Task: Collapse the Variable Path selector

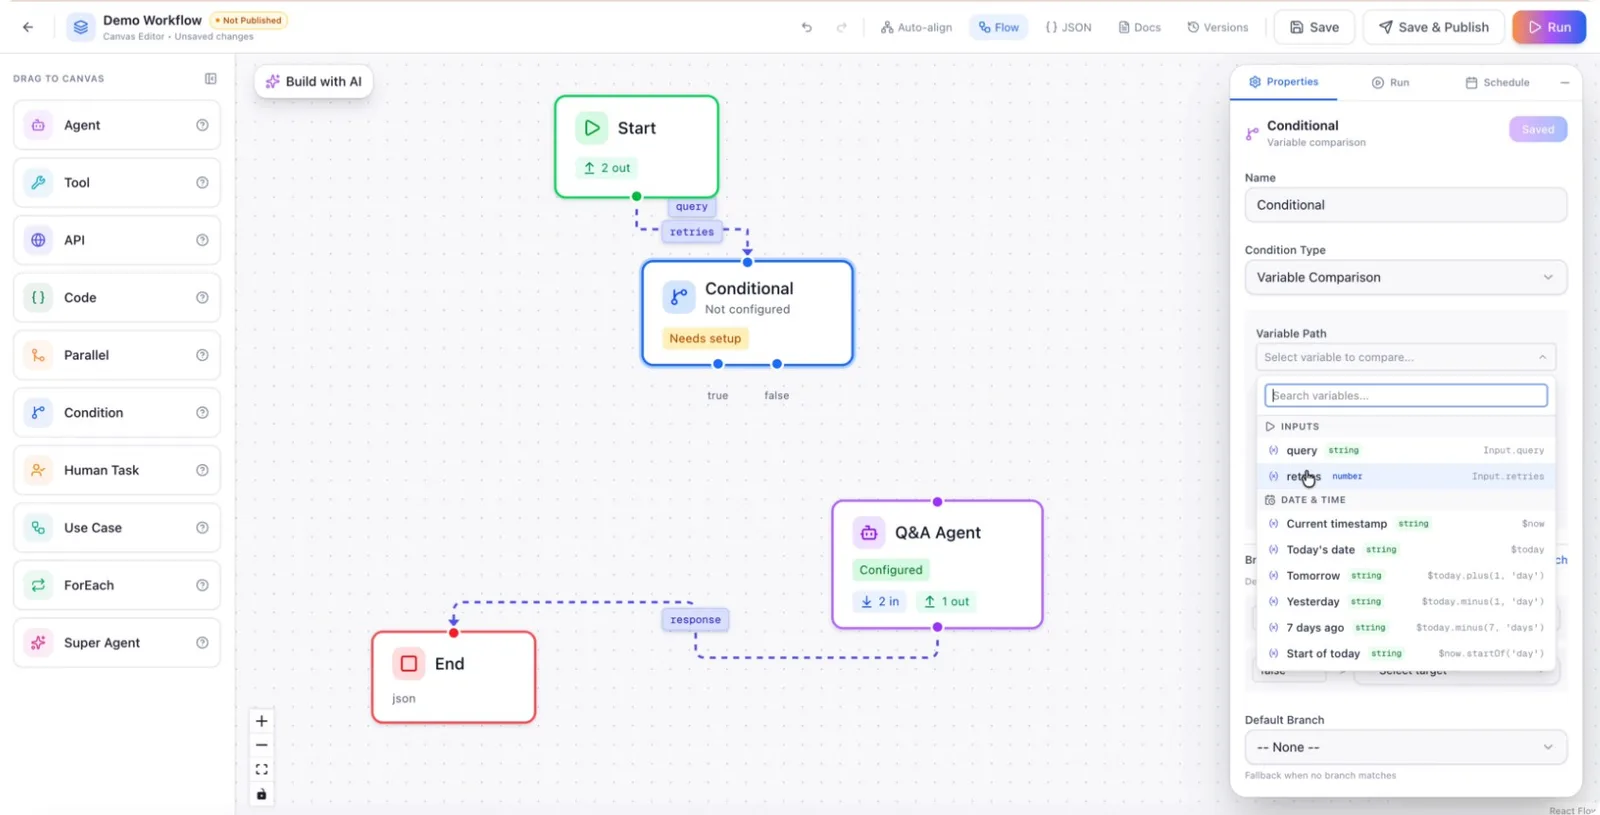Action: [1405, 357]
